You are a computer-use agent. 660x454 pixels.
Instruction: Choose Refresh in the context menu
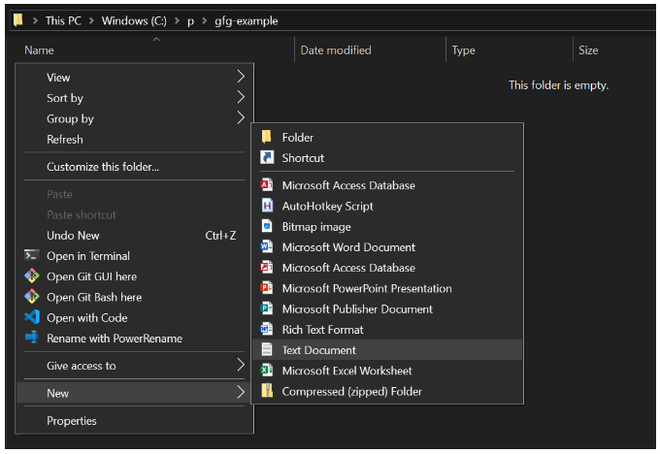tap(65, 140)
